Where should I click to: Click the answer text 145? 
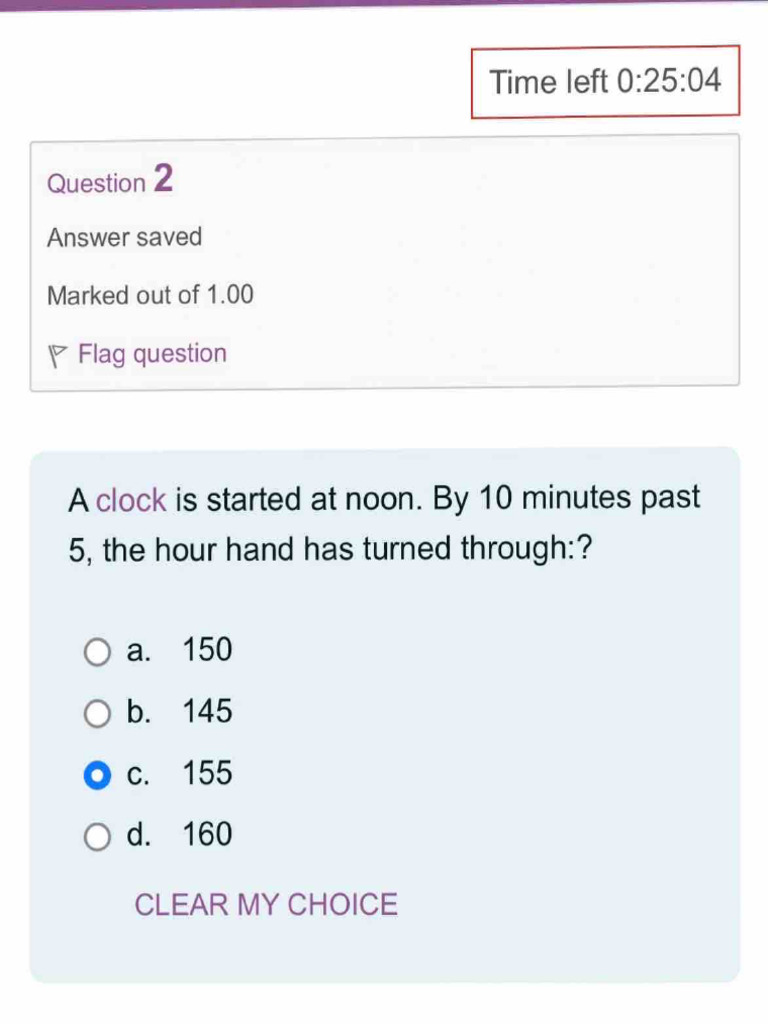click(x=208, y=713)
